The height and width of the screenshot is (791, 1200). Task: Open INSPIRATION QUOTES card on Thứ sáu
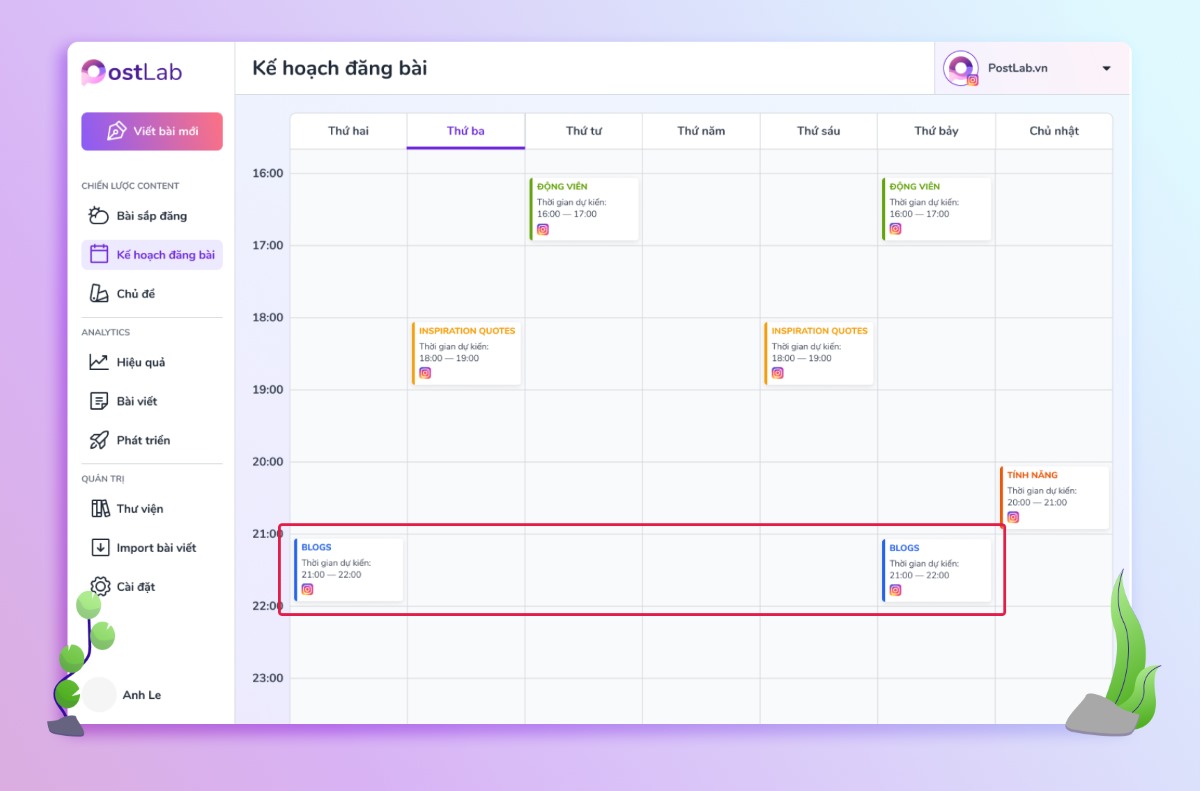(x=819, y=353)
